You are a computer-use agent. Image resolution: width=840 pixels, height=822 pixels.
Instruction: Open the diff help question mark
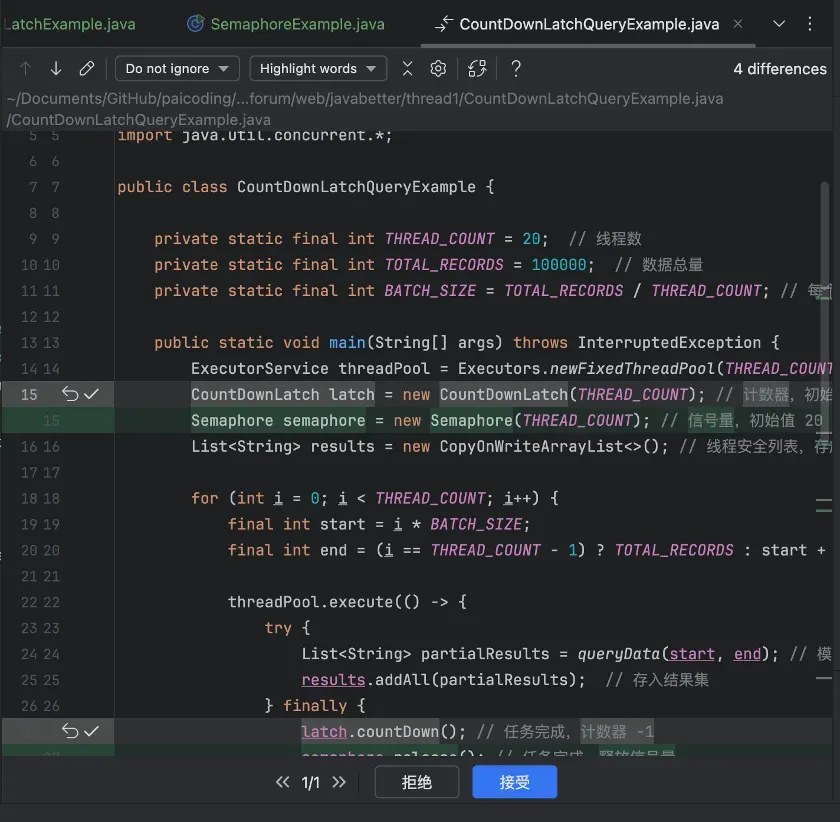coord(516,69)
